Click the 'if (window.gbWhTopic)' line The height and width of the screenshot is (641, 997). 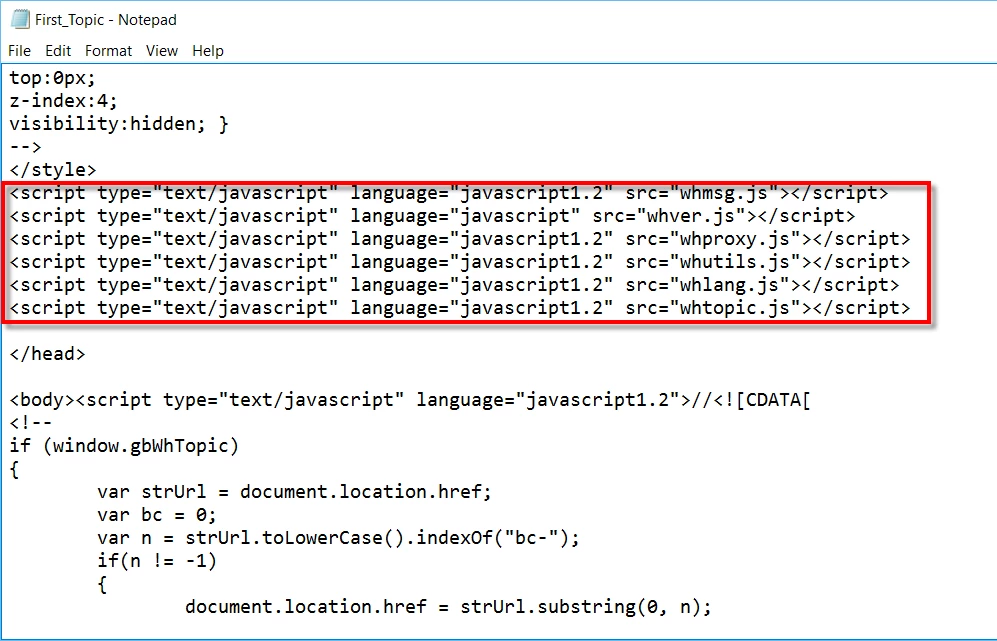pyautogui.click(x=124, y=446)
